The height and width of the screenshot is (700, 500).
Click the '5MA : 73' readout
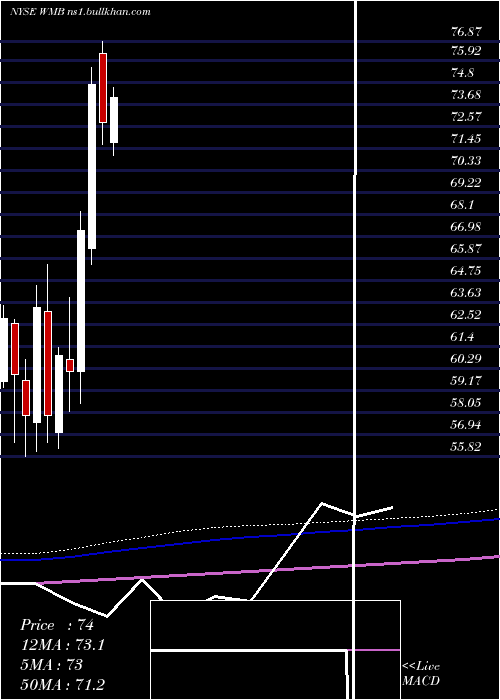coord(51,665)
